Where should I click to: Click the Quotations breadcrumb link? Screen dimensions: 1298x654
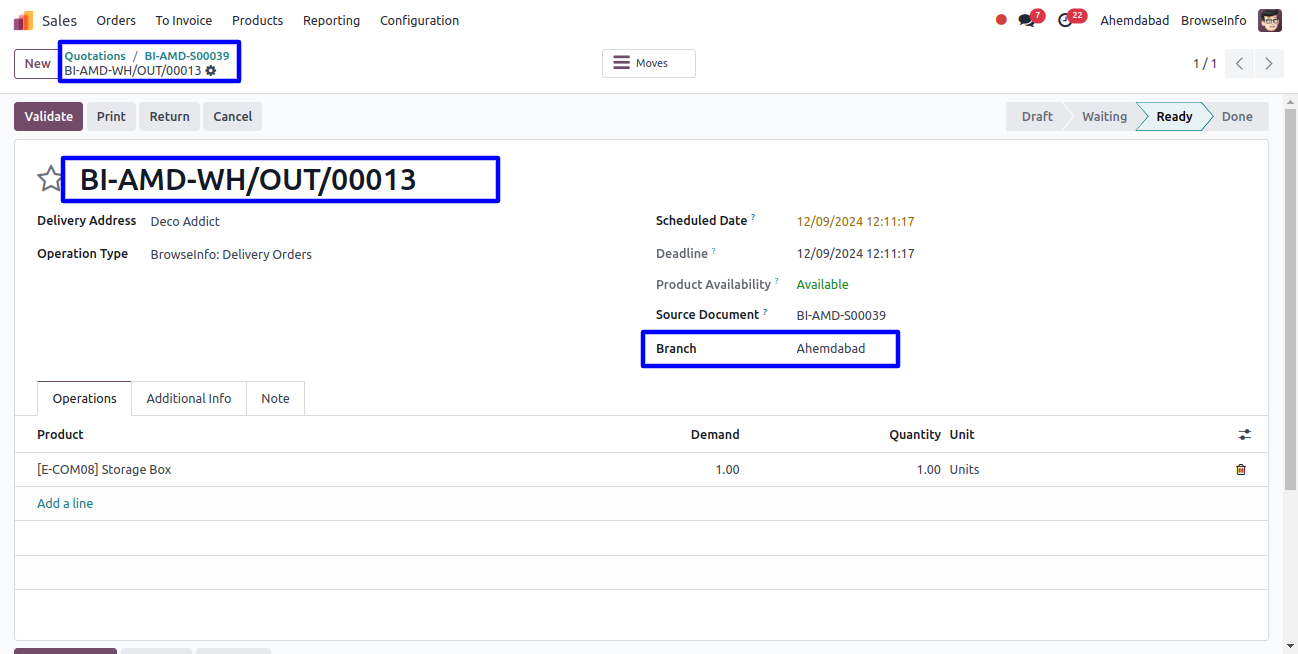pos(95,56)
